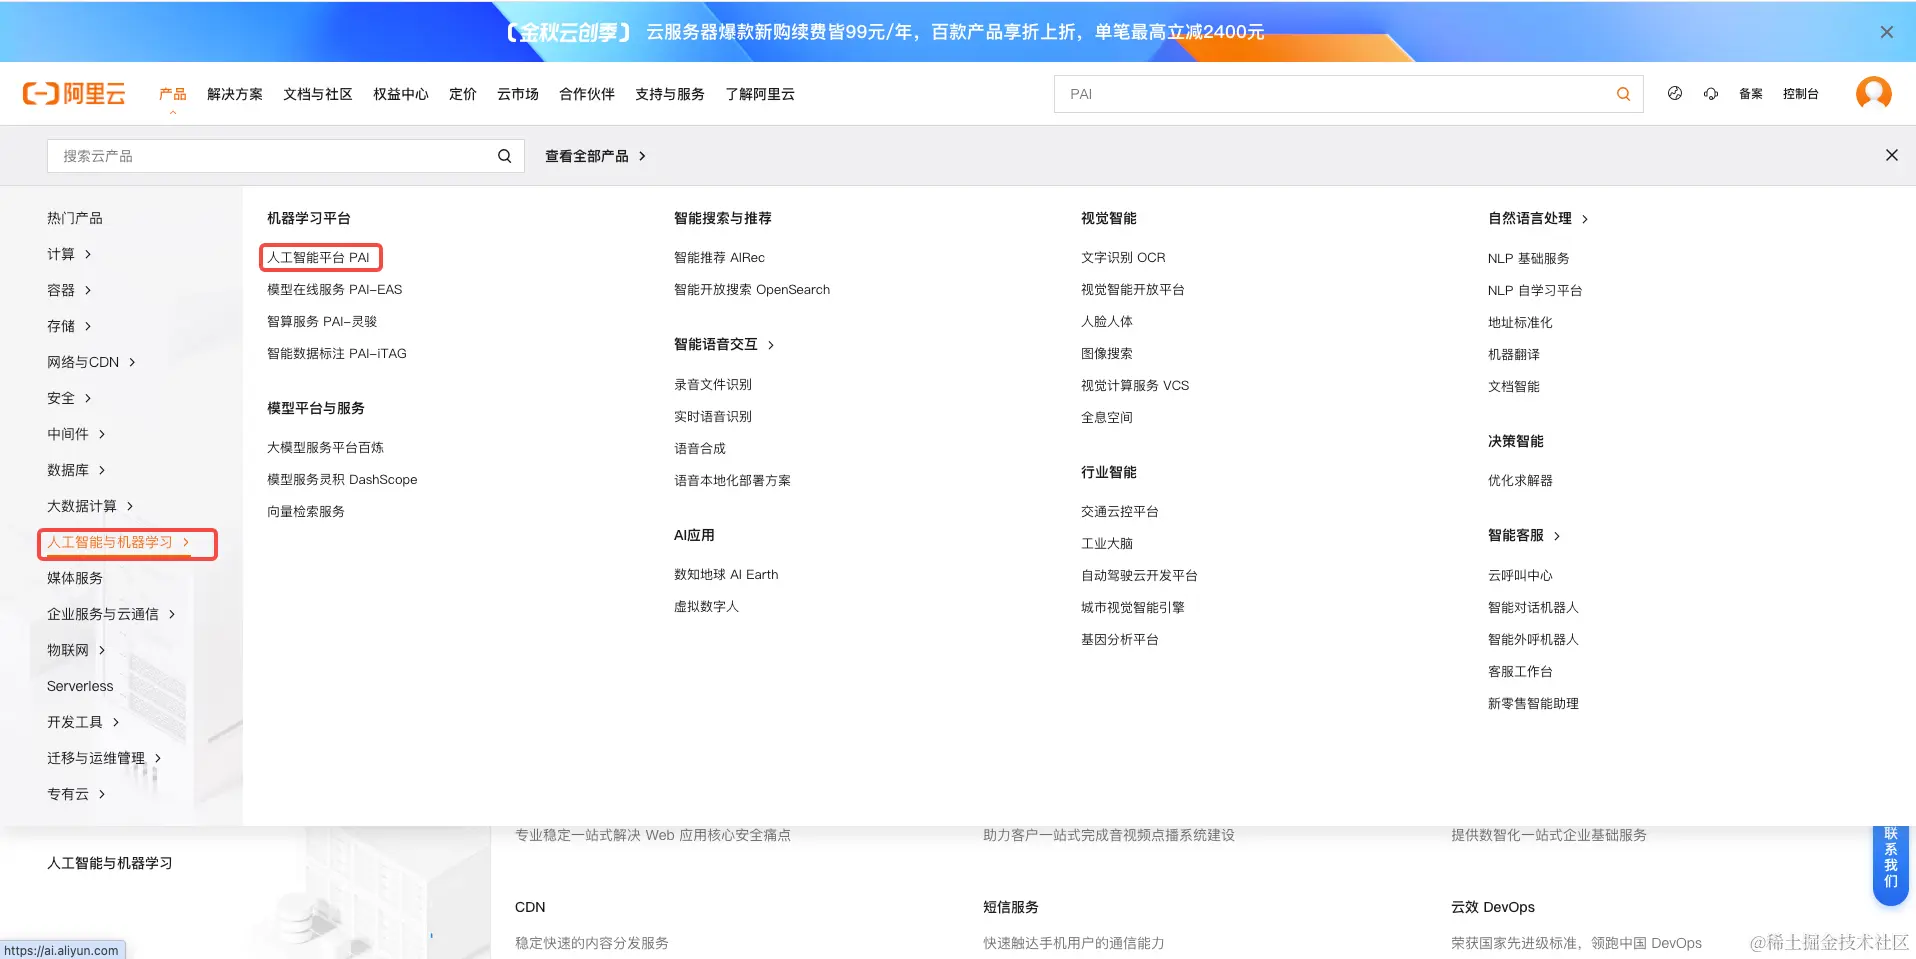Open the 支持与服务 navigation item
Viewport: 1916px width, 959px height.
click(x=670, y=94)
